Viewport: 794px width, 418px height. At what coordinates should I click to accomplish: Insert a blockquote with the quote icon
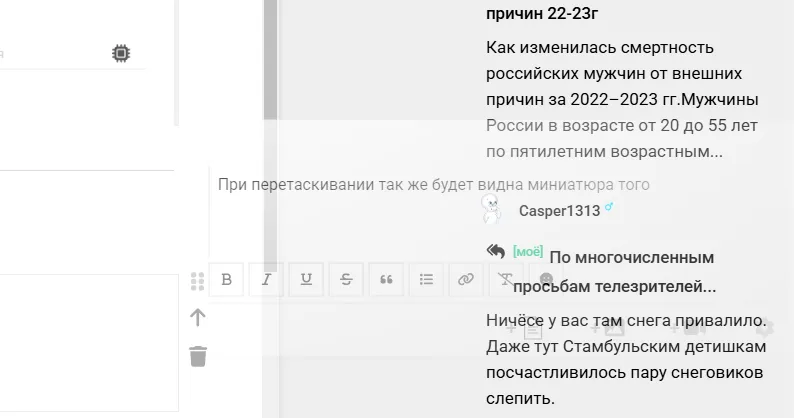coord(386,279)
